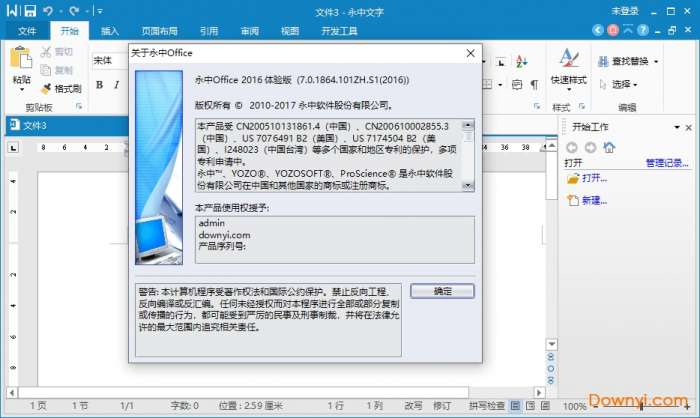Click the horizontal scrollbar right arrow

pyautogui.click(x=539, y=393)
